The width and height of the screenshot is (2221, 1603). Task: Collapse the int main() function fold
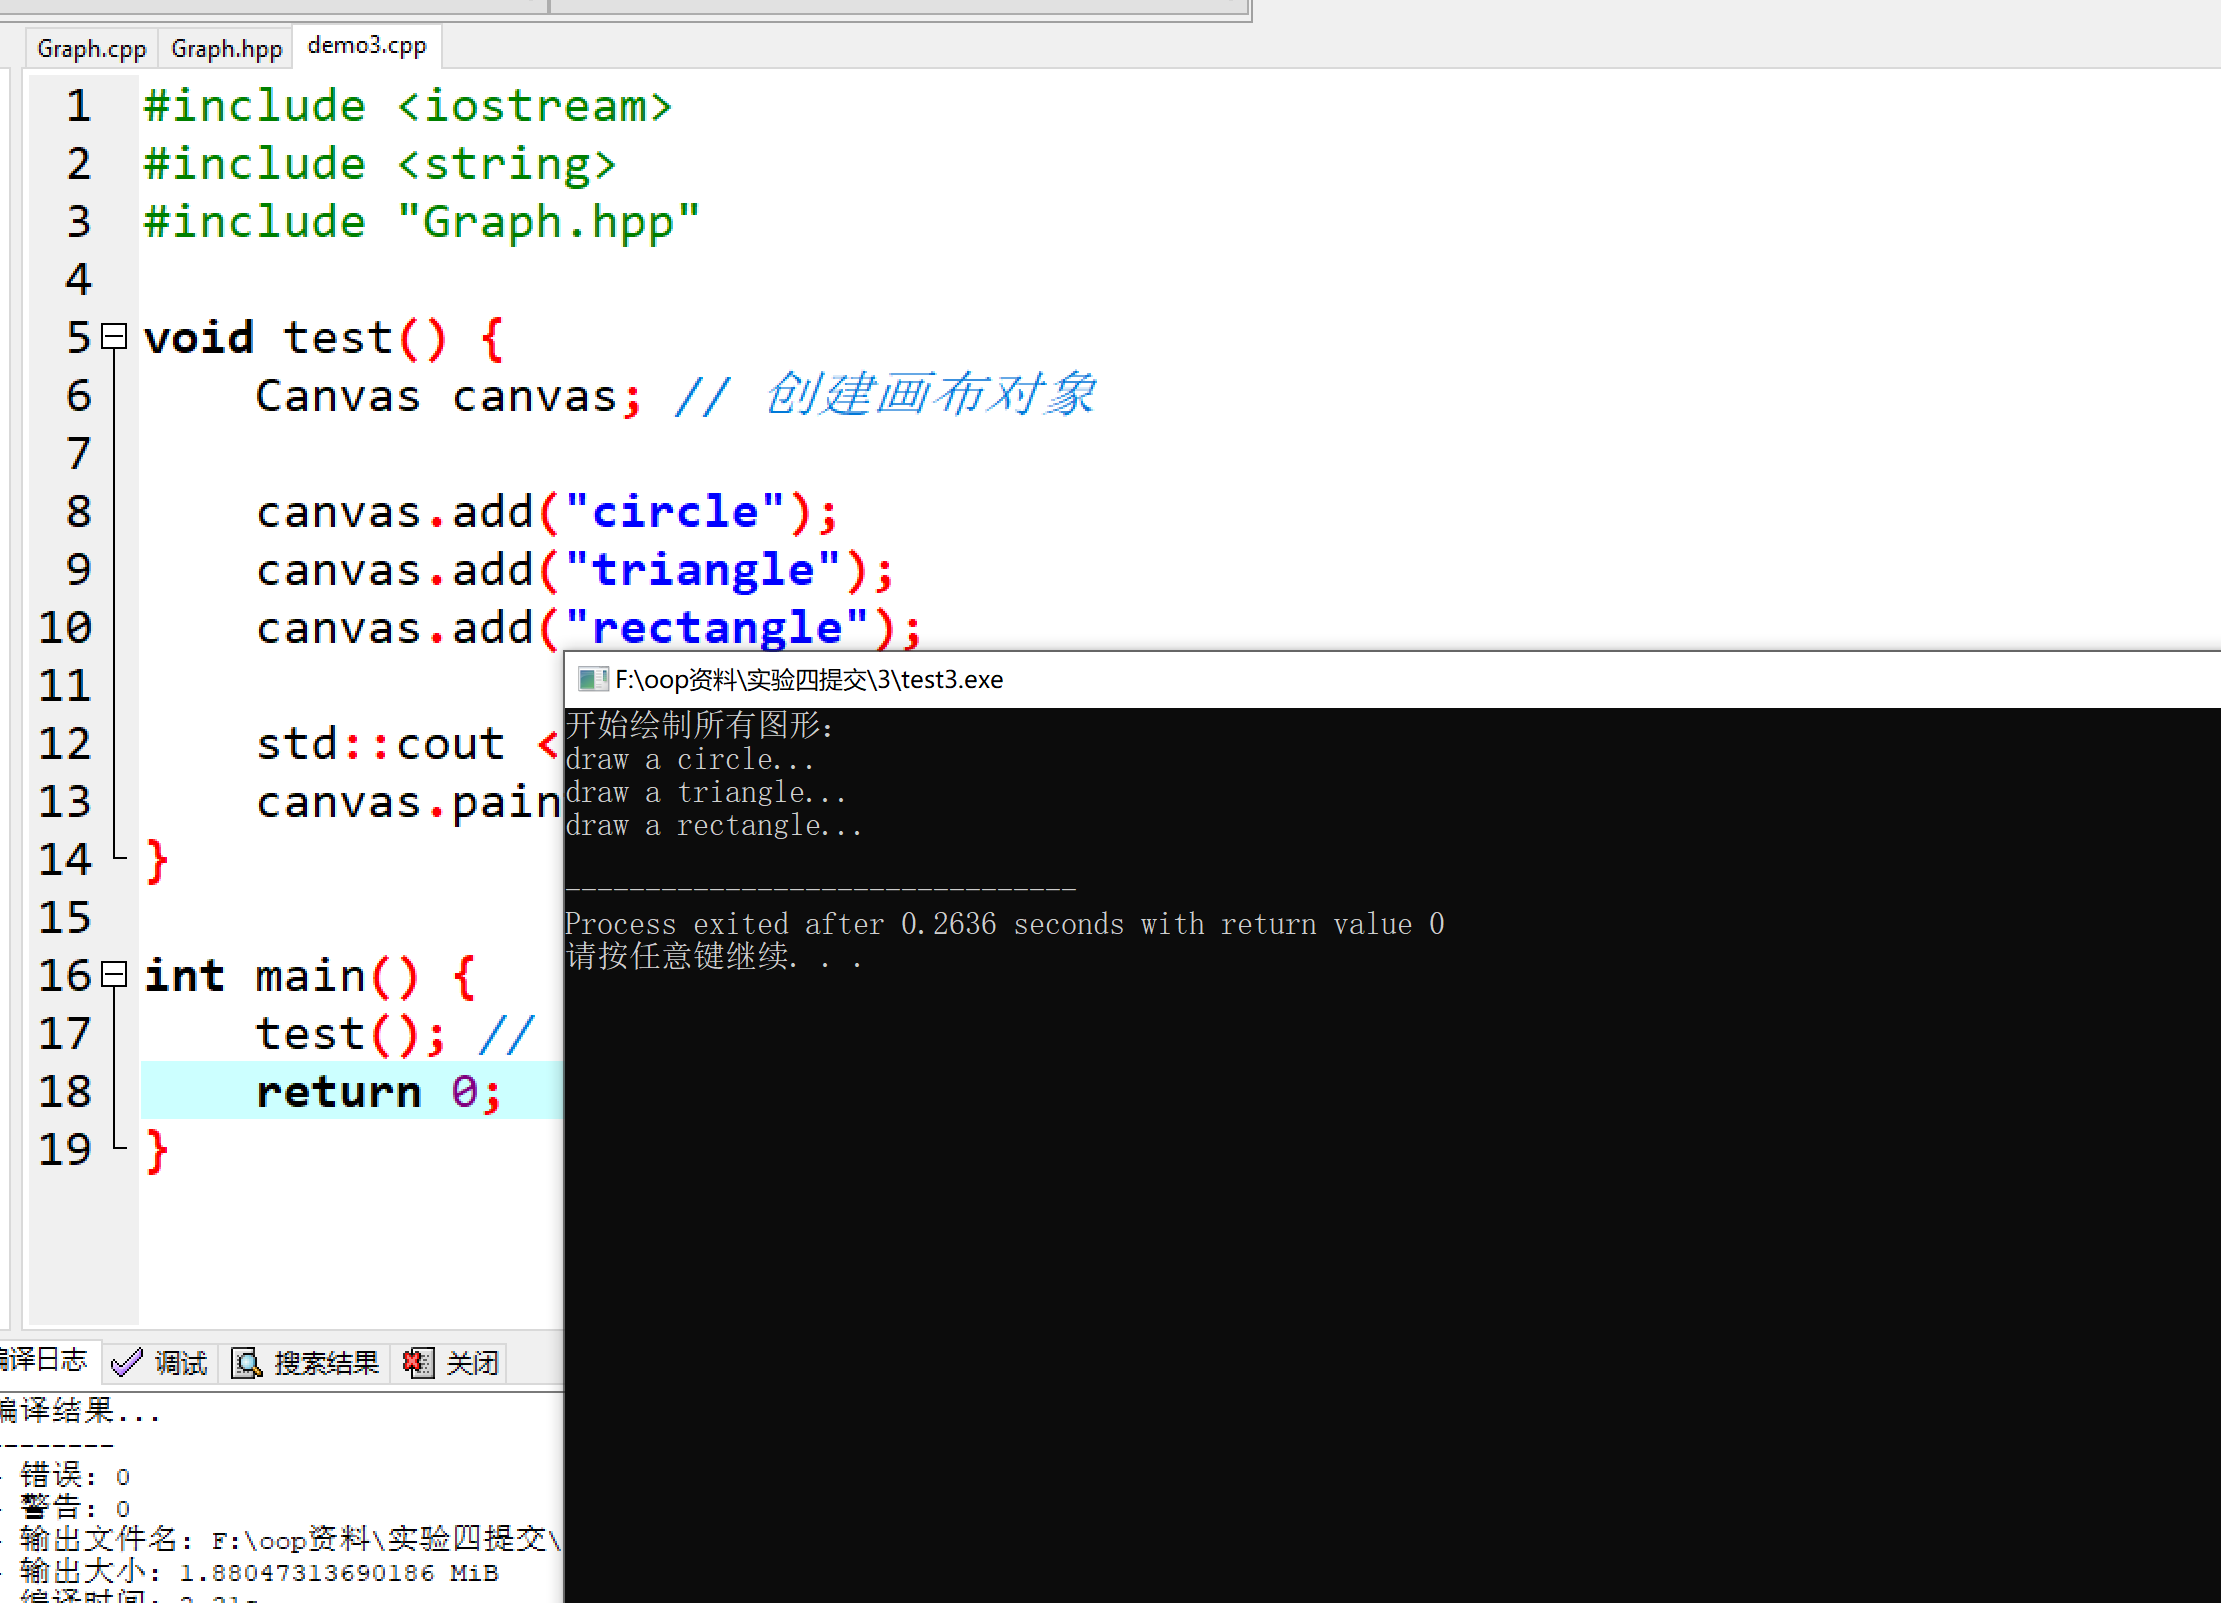pos(115,974)
